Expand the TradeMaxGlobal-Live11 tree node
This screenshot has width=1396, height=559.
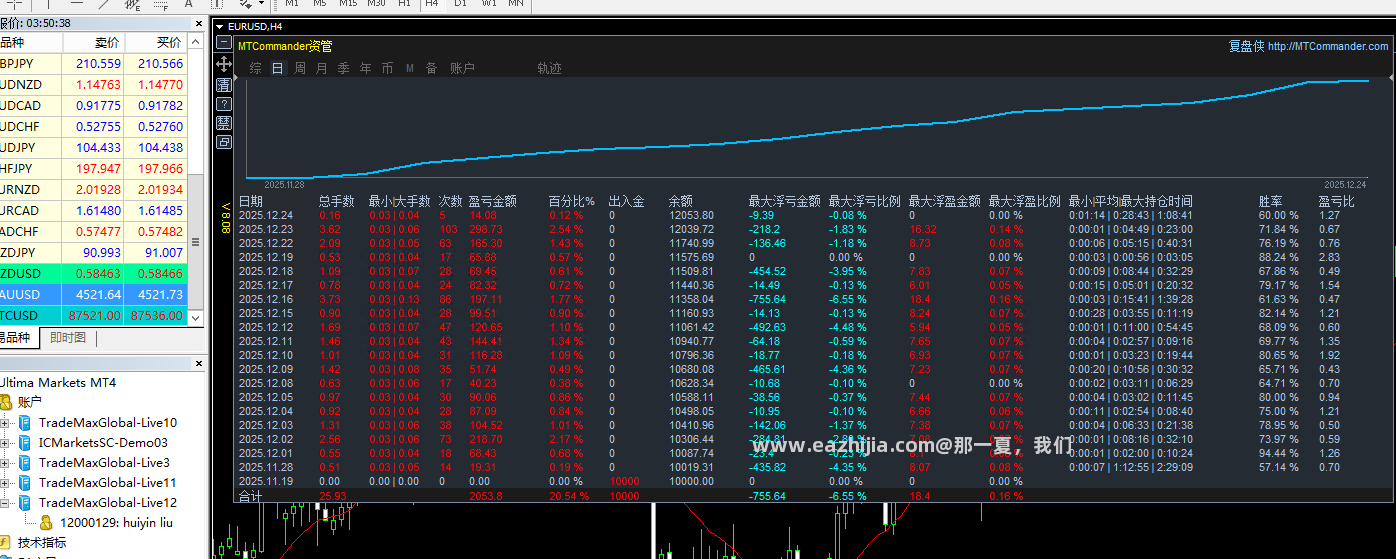point(5,483)
